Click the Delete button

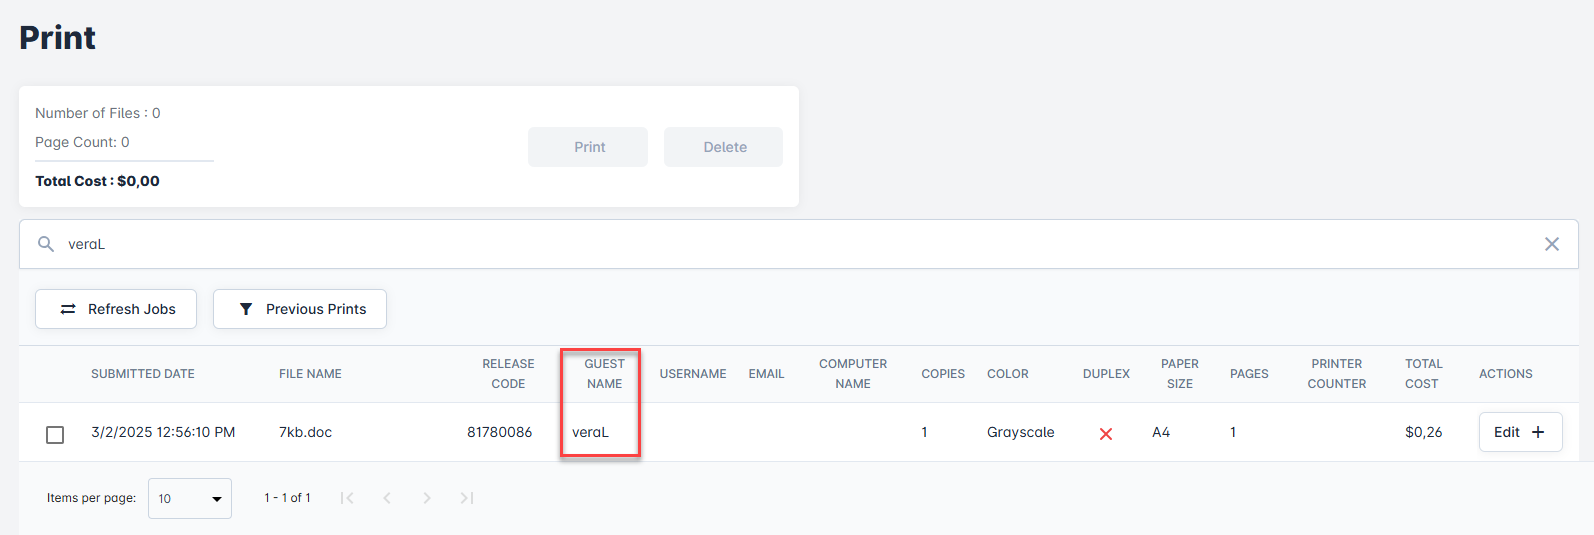click(x=723, y=147)
